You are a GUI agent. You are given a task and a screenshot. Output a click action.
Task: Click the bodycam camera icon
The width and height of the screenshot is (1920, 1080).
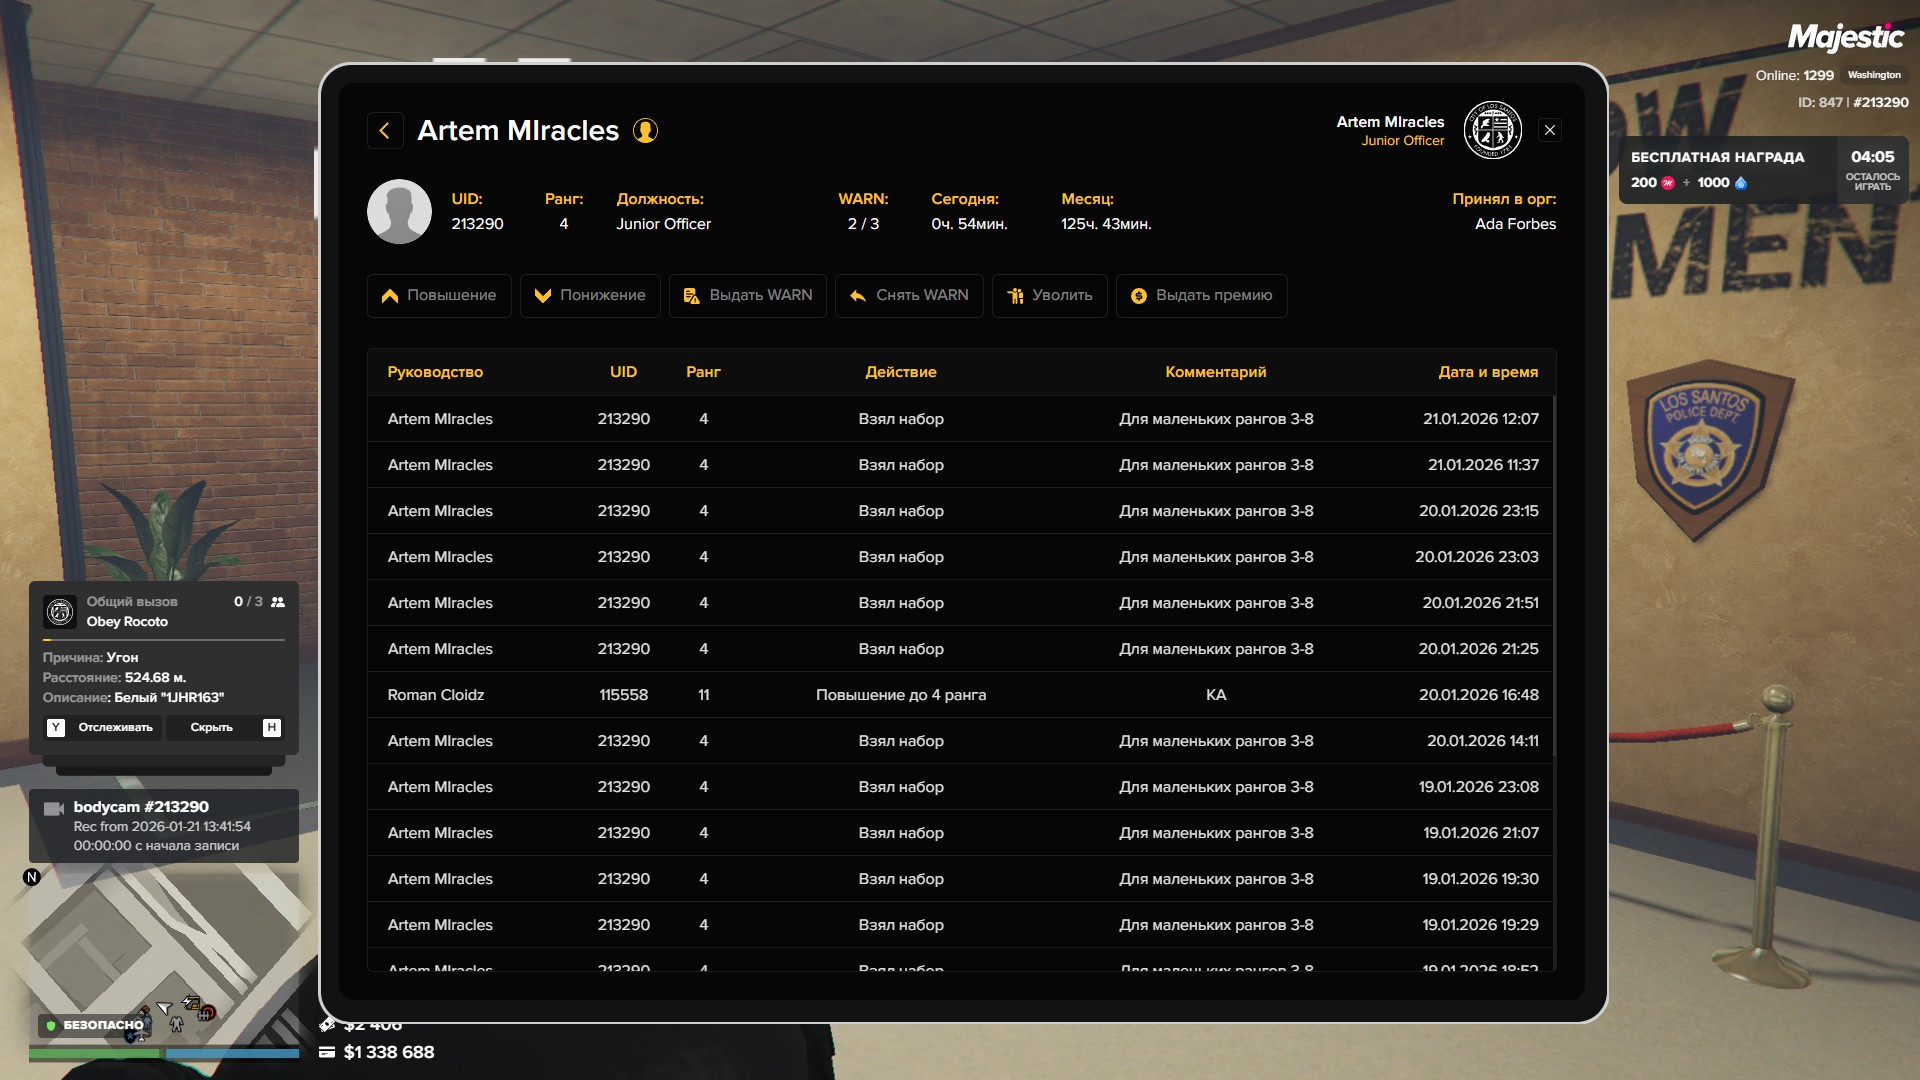[54, 808]
